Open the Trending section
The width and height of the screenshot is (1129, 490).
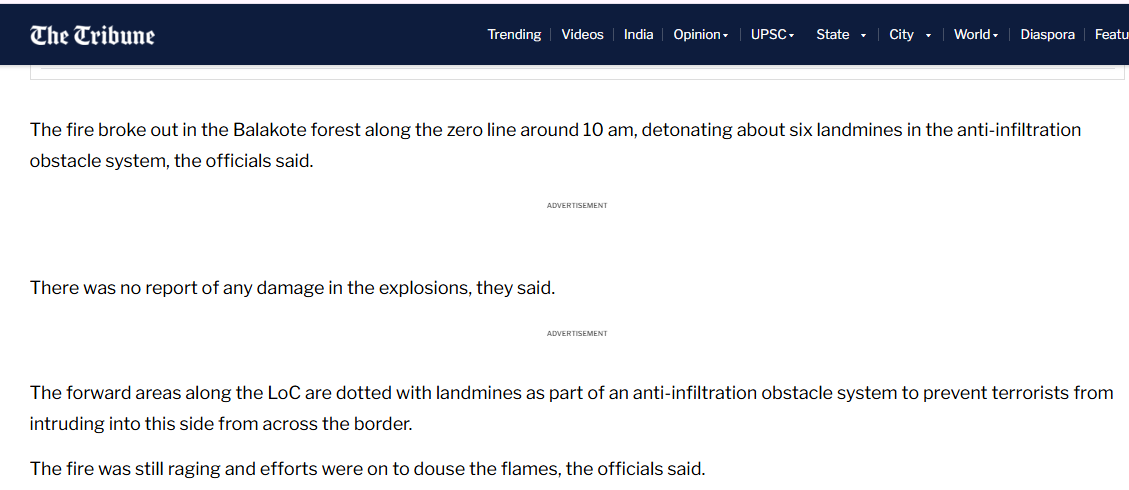click(x=514, y=35)
